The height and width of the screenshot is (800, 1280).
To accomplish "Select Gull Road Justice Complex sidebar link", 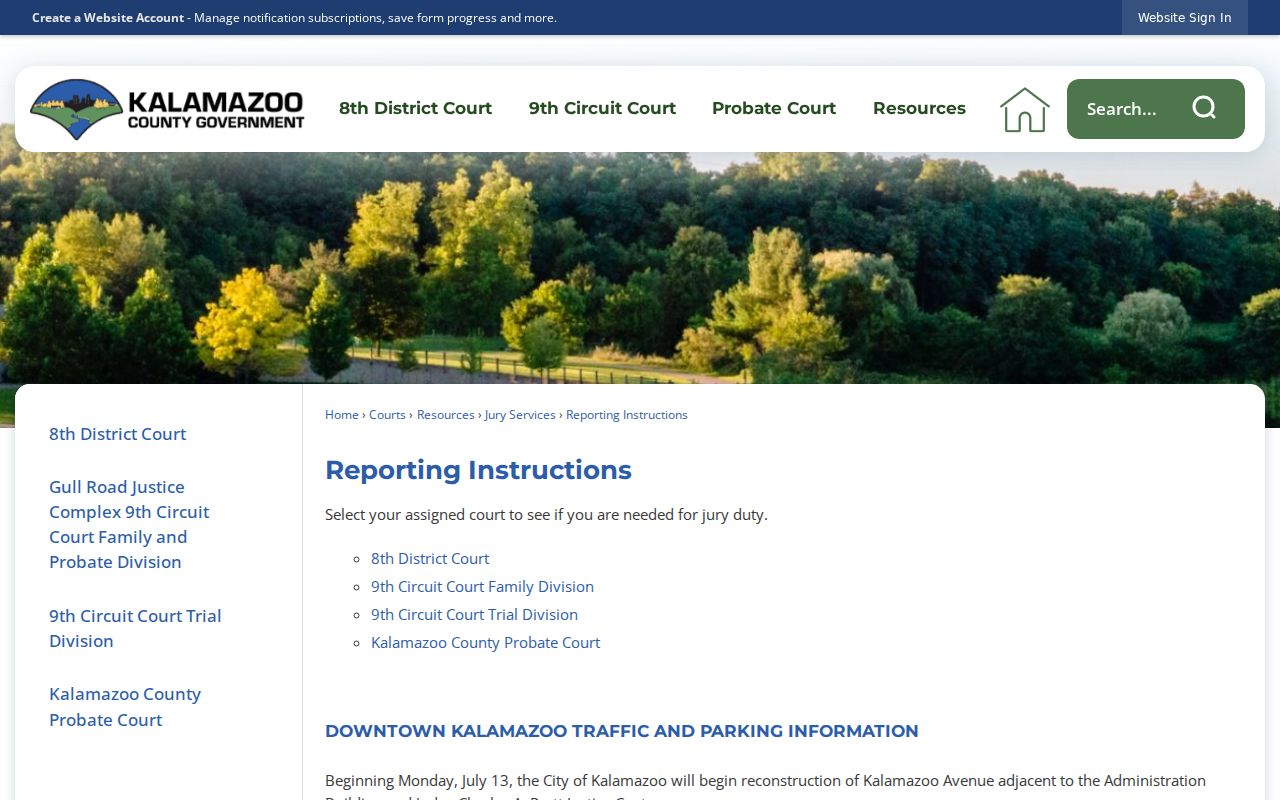I will pos(129,524).
